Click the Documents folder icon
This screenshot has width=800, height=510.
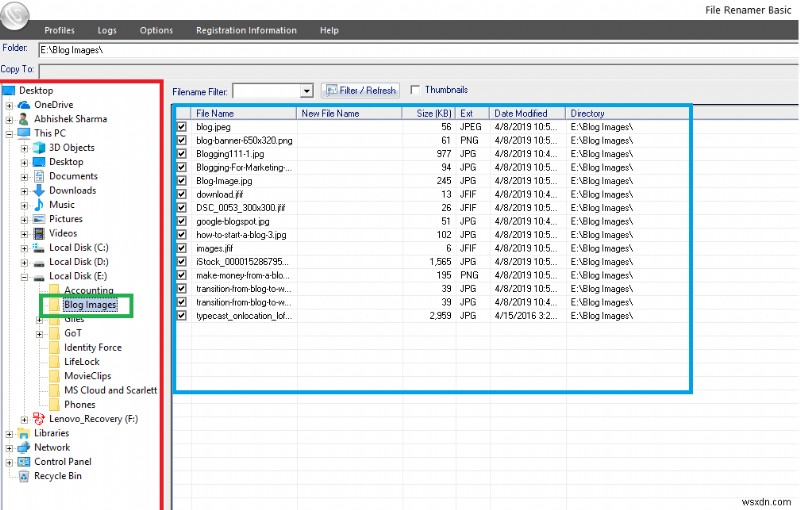(x=39, y=176)
